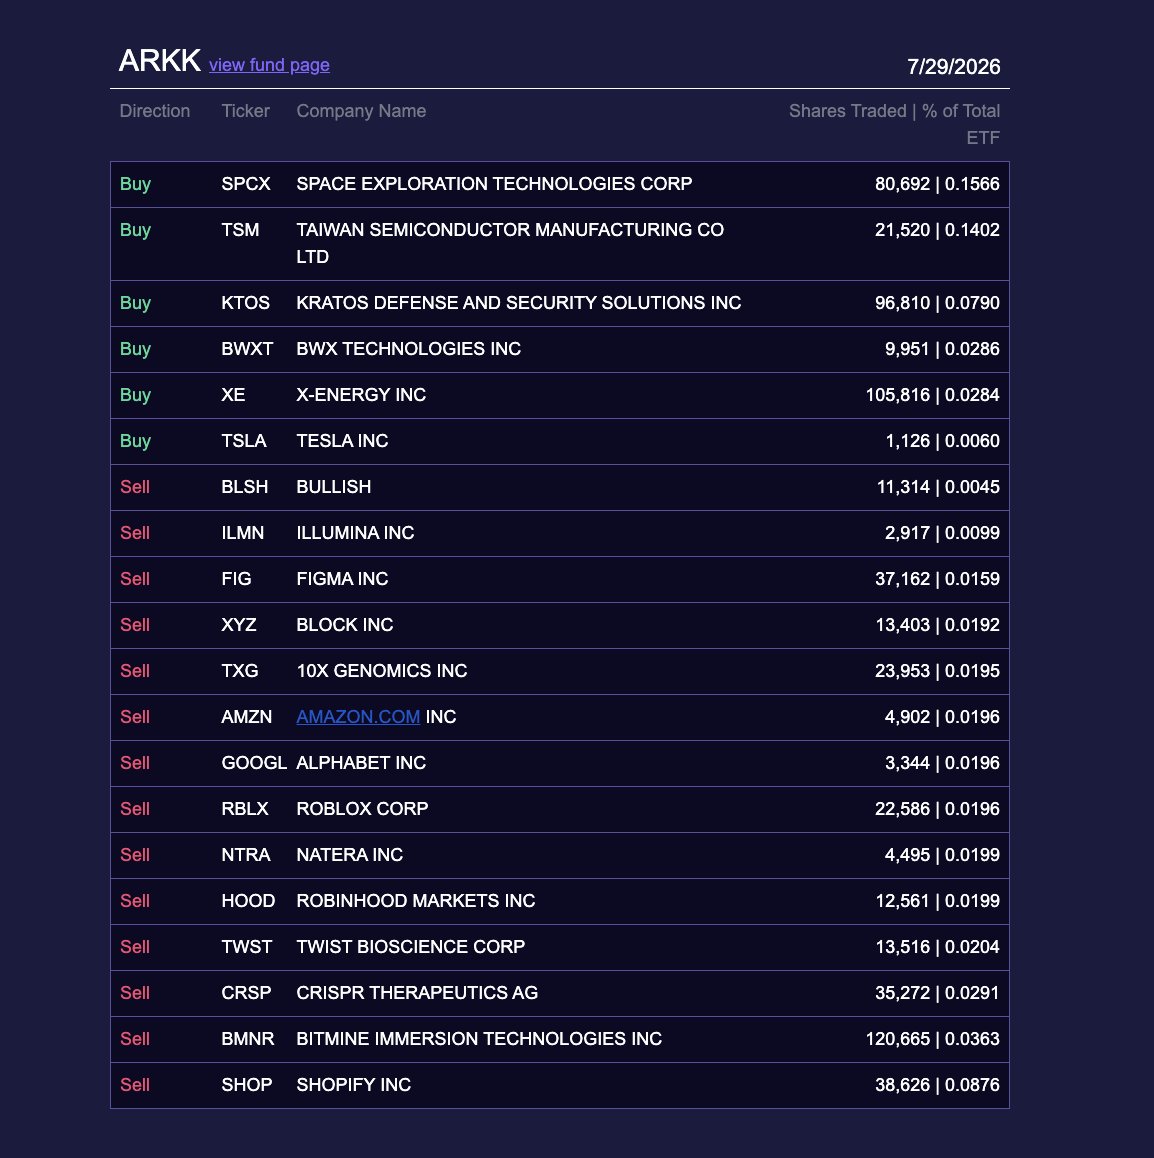The image size is (1154, 1158).
Task: Click BULLISH company name
Action: tap(334, 487)
